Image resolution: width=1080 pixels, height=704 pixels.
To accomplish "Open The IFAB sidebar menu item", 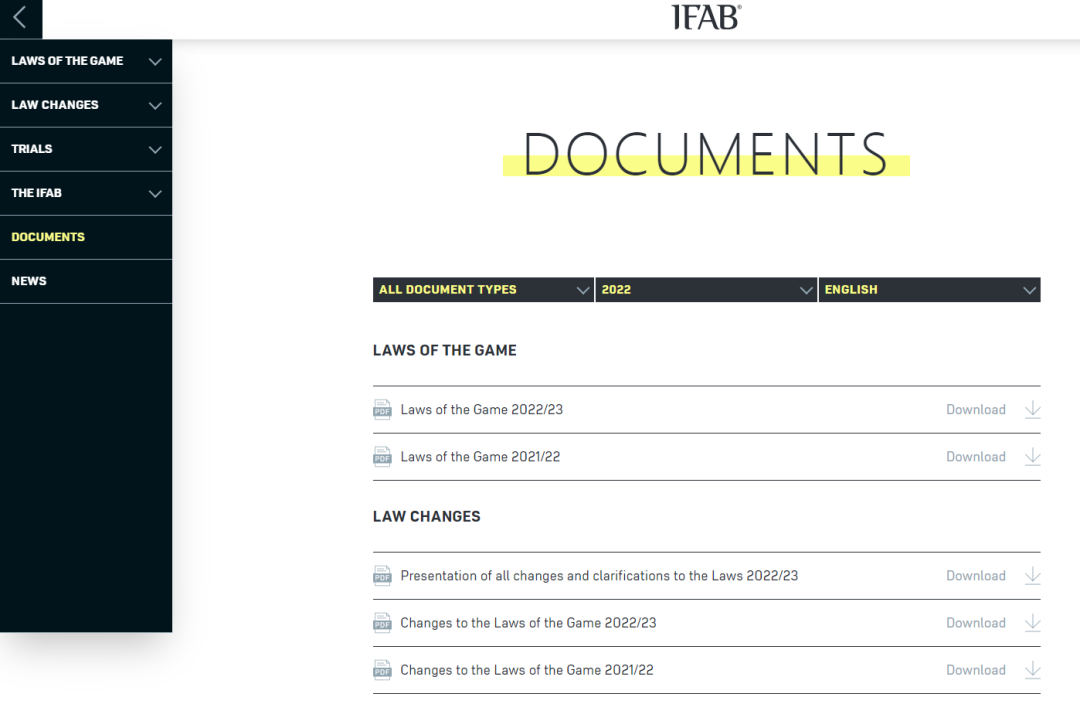I will pos(37,193).
